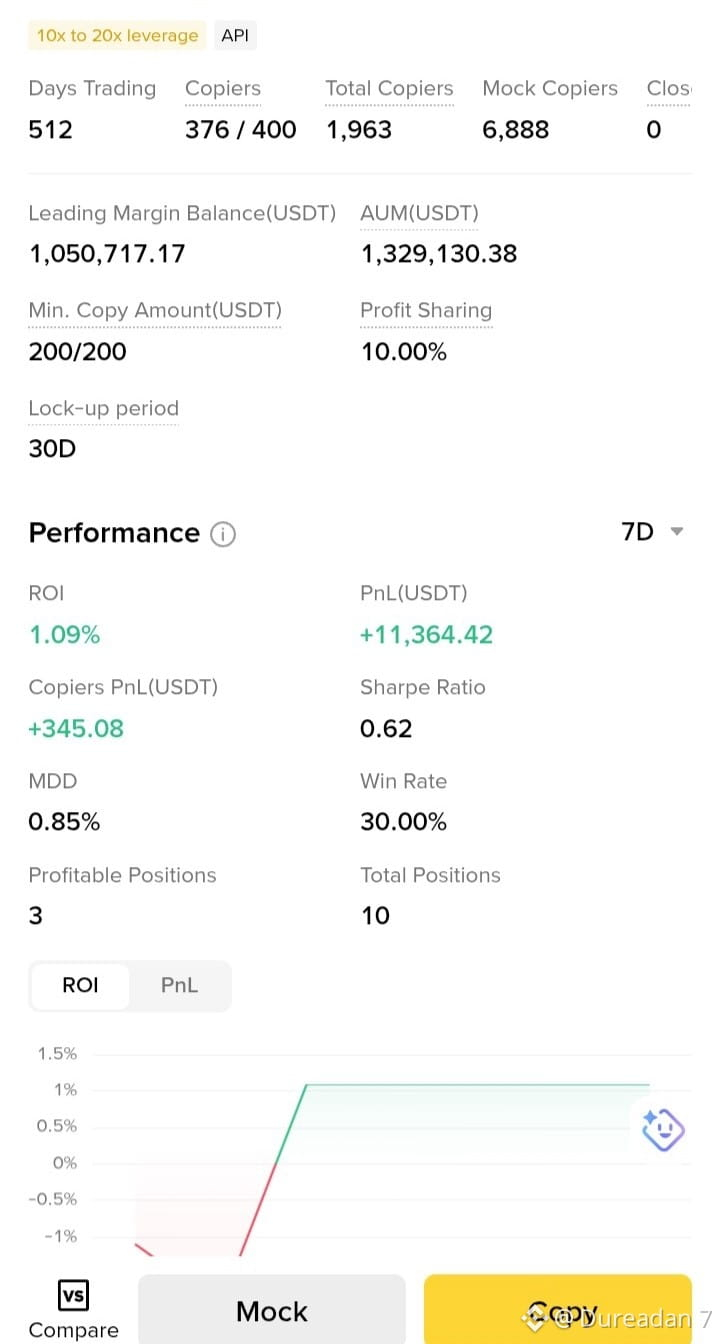This screenshot has height=1344, width=720.
Task: Select the ROI chart tab
Action: [x=80, y=985]
